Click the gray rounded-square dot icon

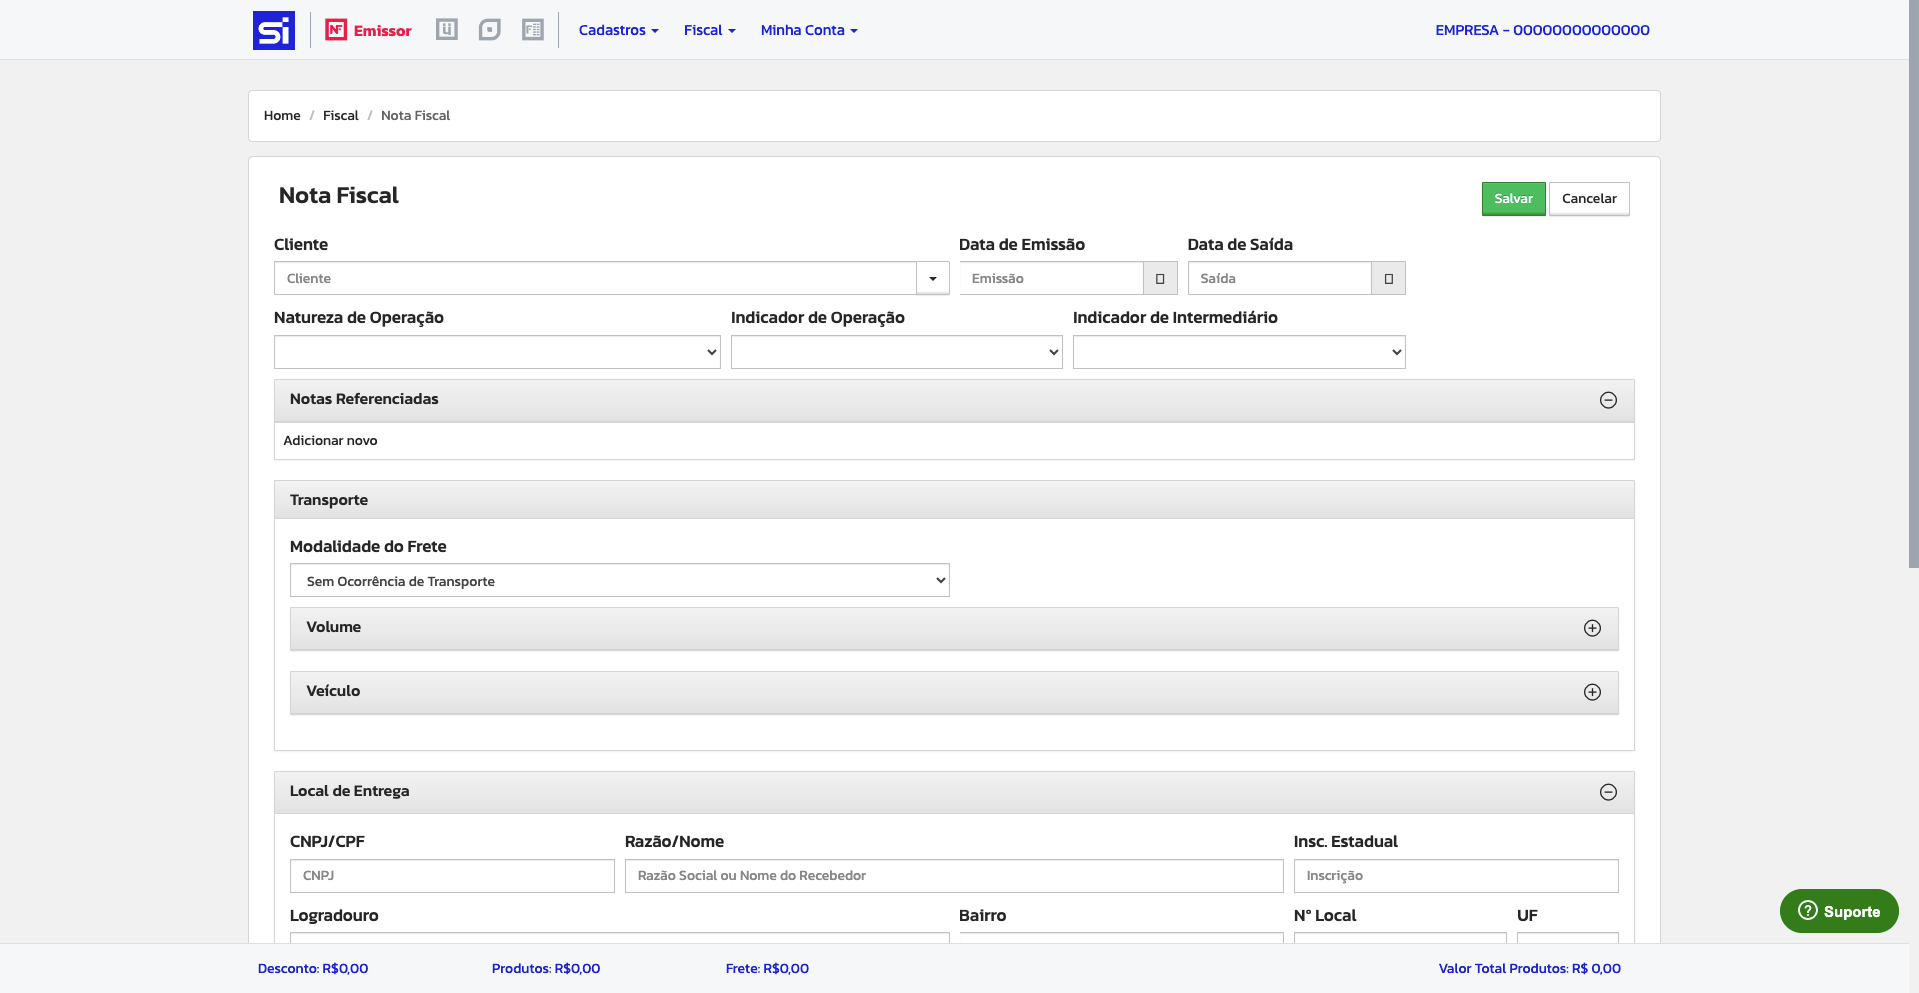point(489,30)
